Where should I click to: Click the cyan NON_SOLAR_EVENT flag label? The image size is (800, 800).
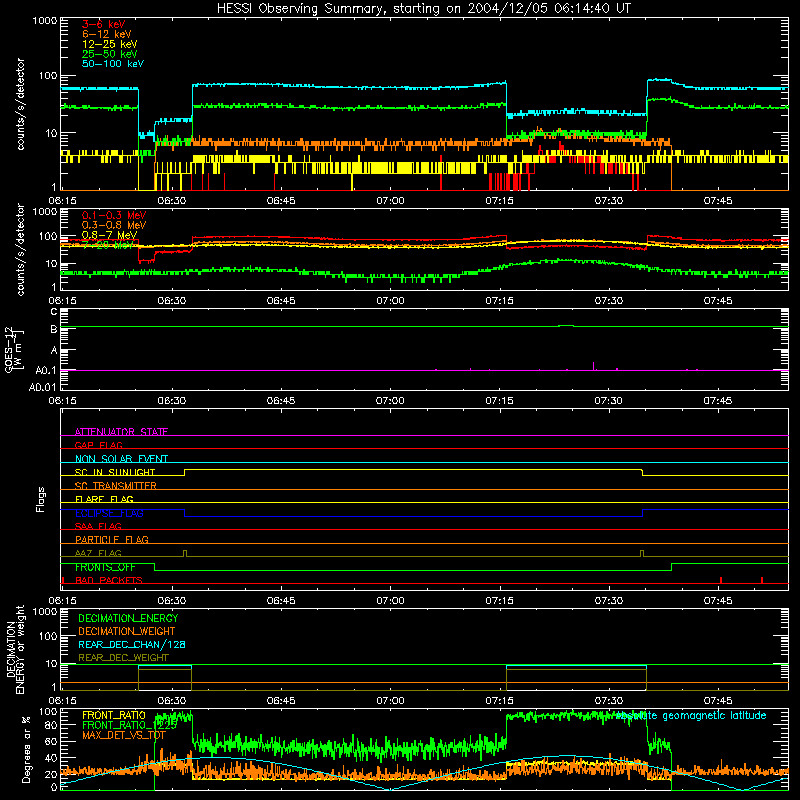pyautogui.click(x=121, y=459)
